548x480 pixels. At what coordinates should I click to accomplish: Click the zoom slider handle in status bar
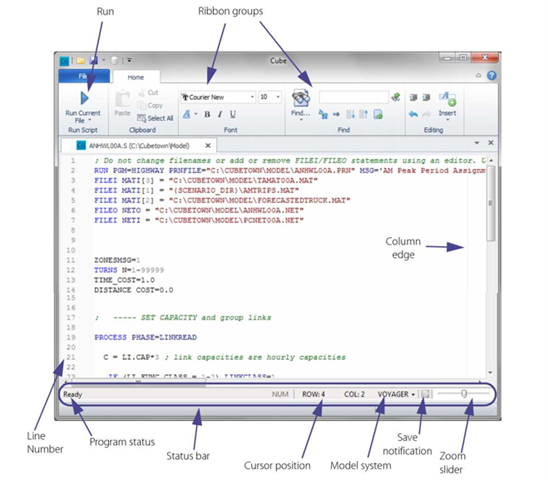pos(464,394)
